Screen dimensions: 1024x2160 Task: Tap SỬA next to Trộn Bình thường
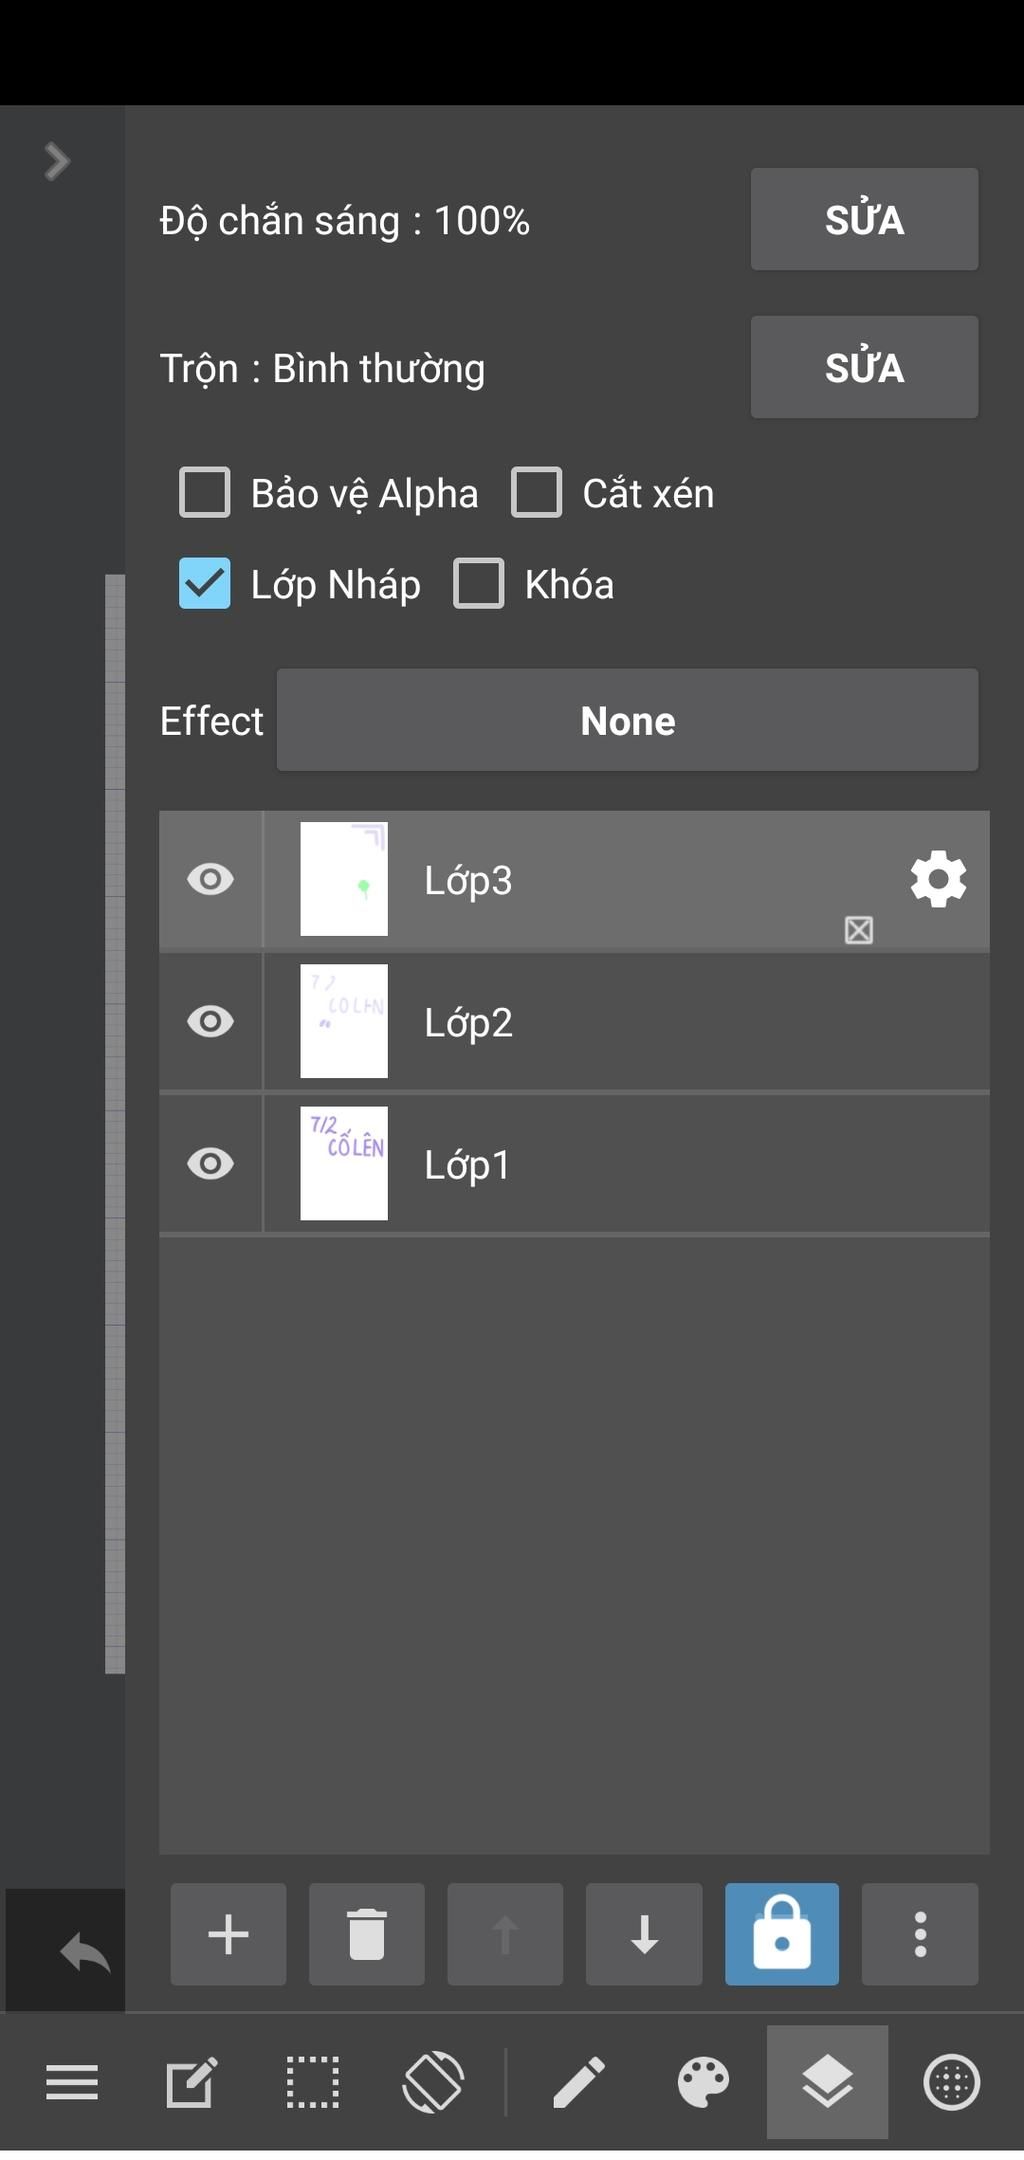(x=864, y=367)
